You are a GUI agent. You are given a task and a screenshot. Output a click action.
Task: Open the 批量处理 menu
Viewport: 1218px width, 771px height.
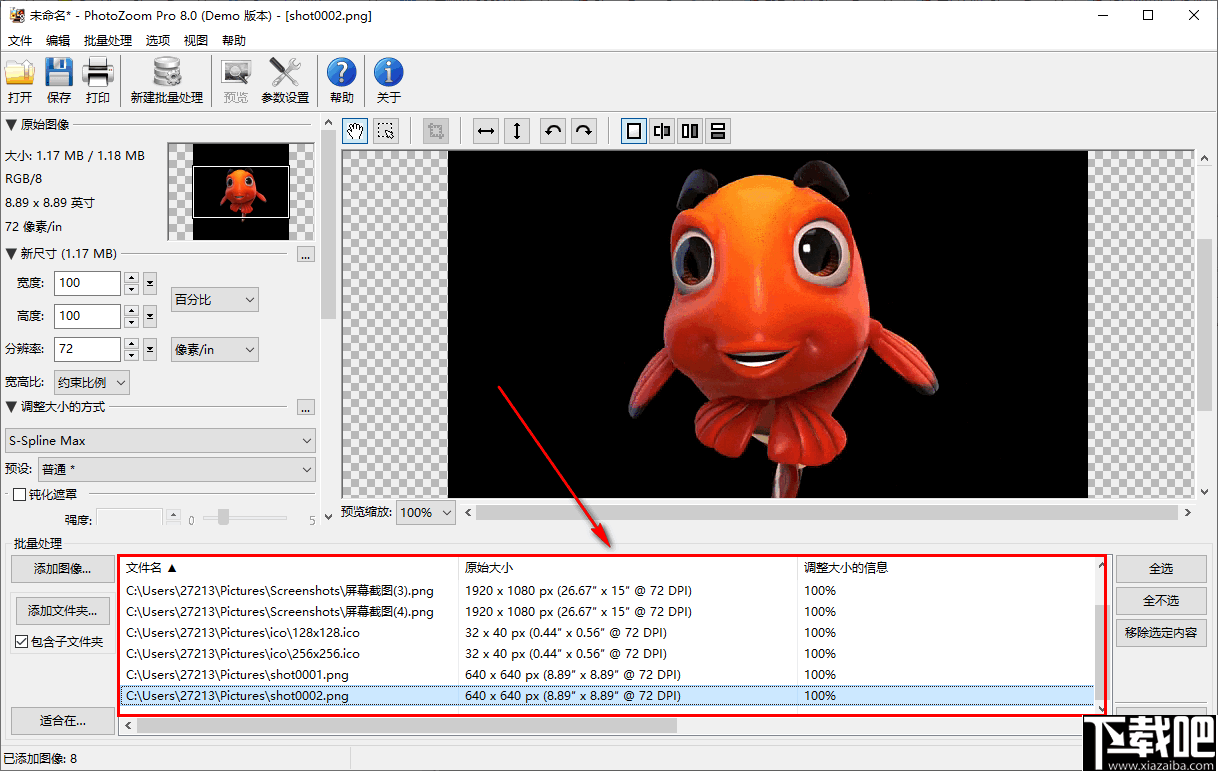[107, 41]
